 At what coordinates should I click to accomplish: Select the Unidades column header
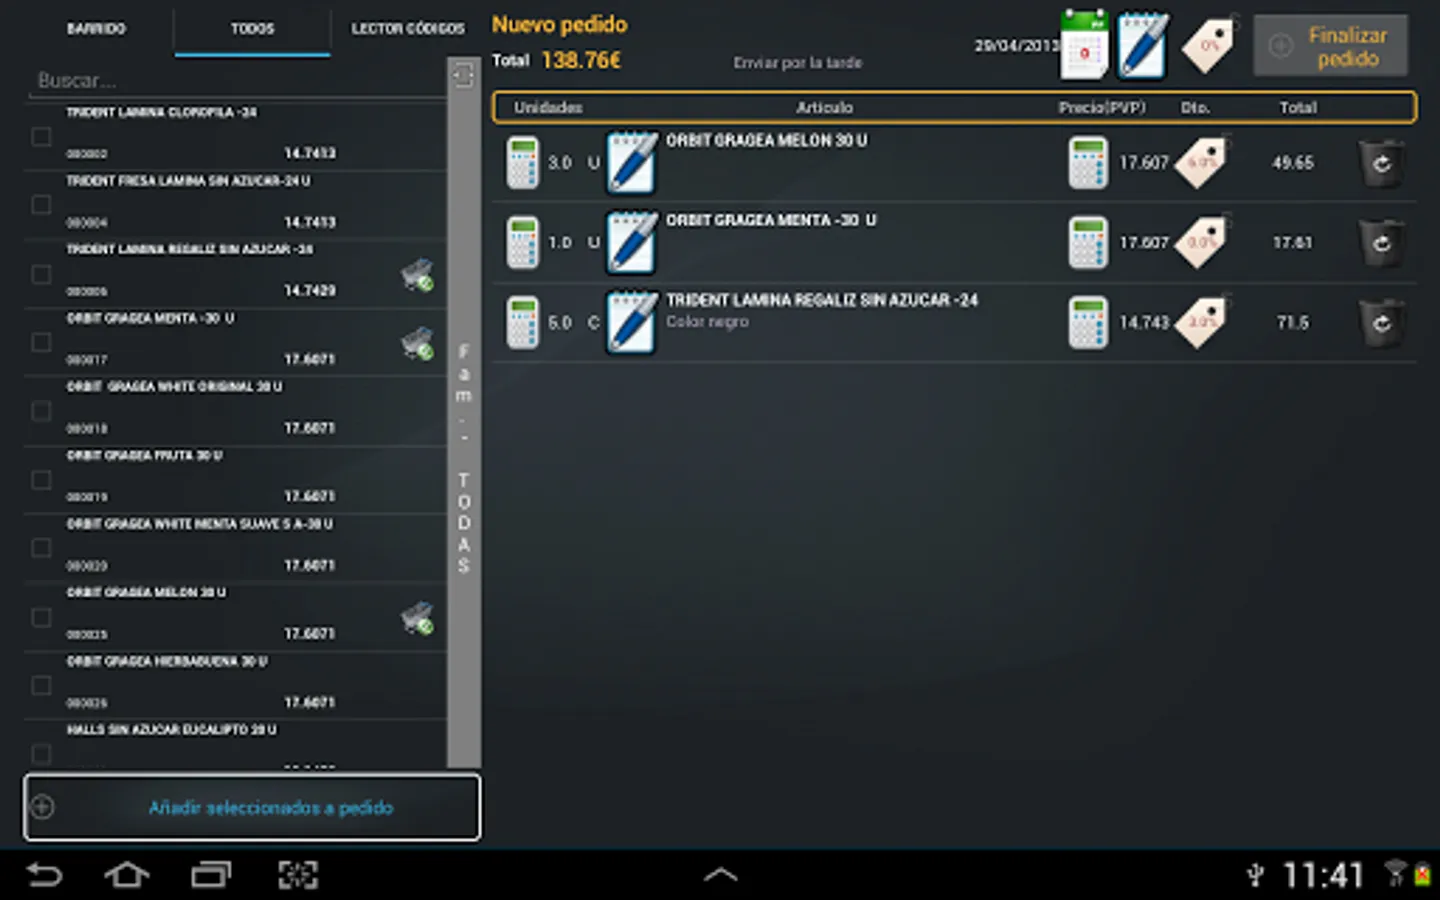(x=548, y=107)
